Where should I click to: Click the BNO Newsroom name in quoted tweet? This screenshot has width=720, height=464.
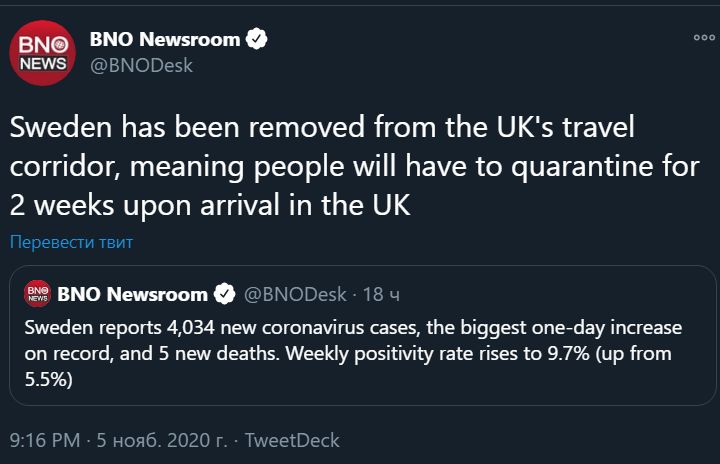[133, 294]
